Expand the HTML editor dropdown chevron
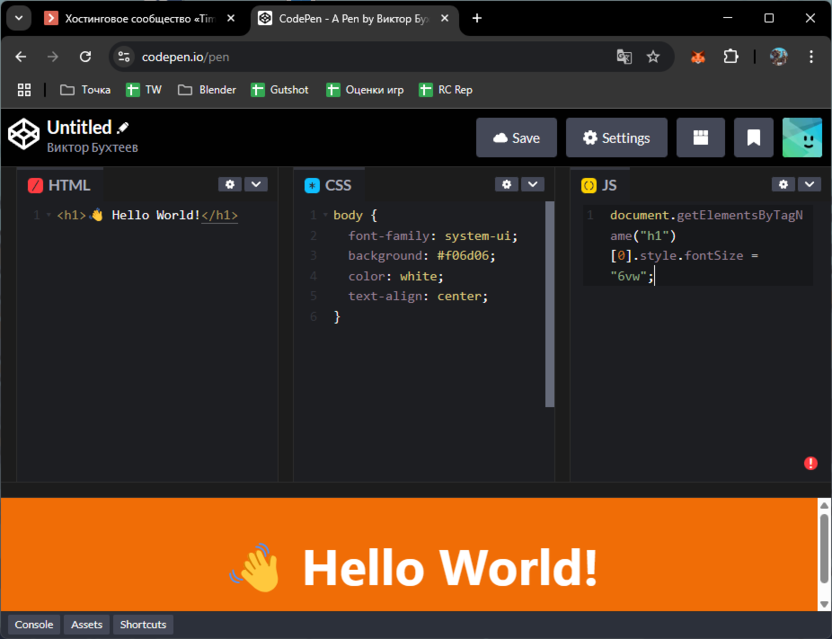The image size is (832, 639). click(256, 184)
